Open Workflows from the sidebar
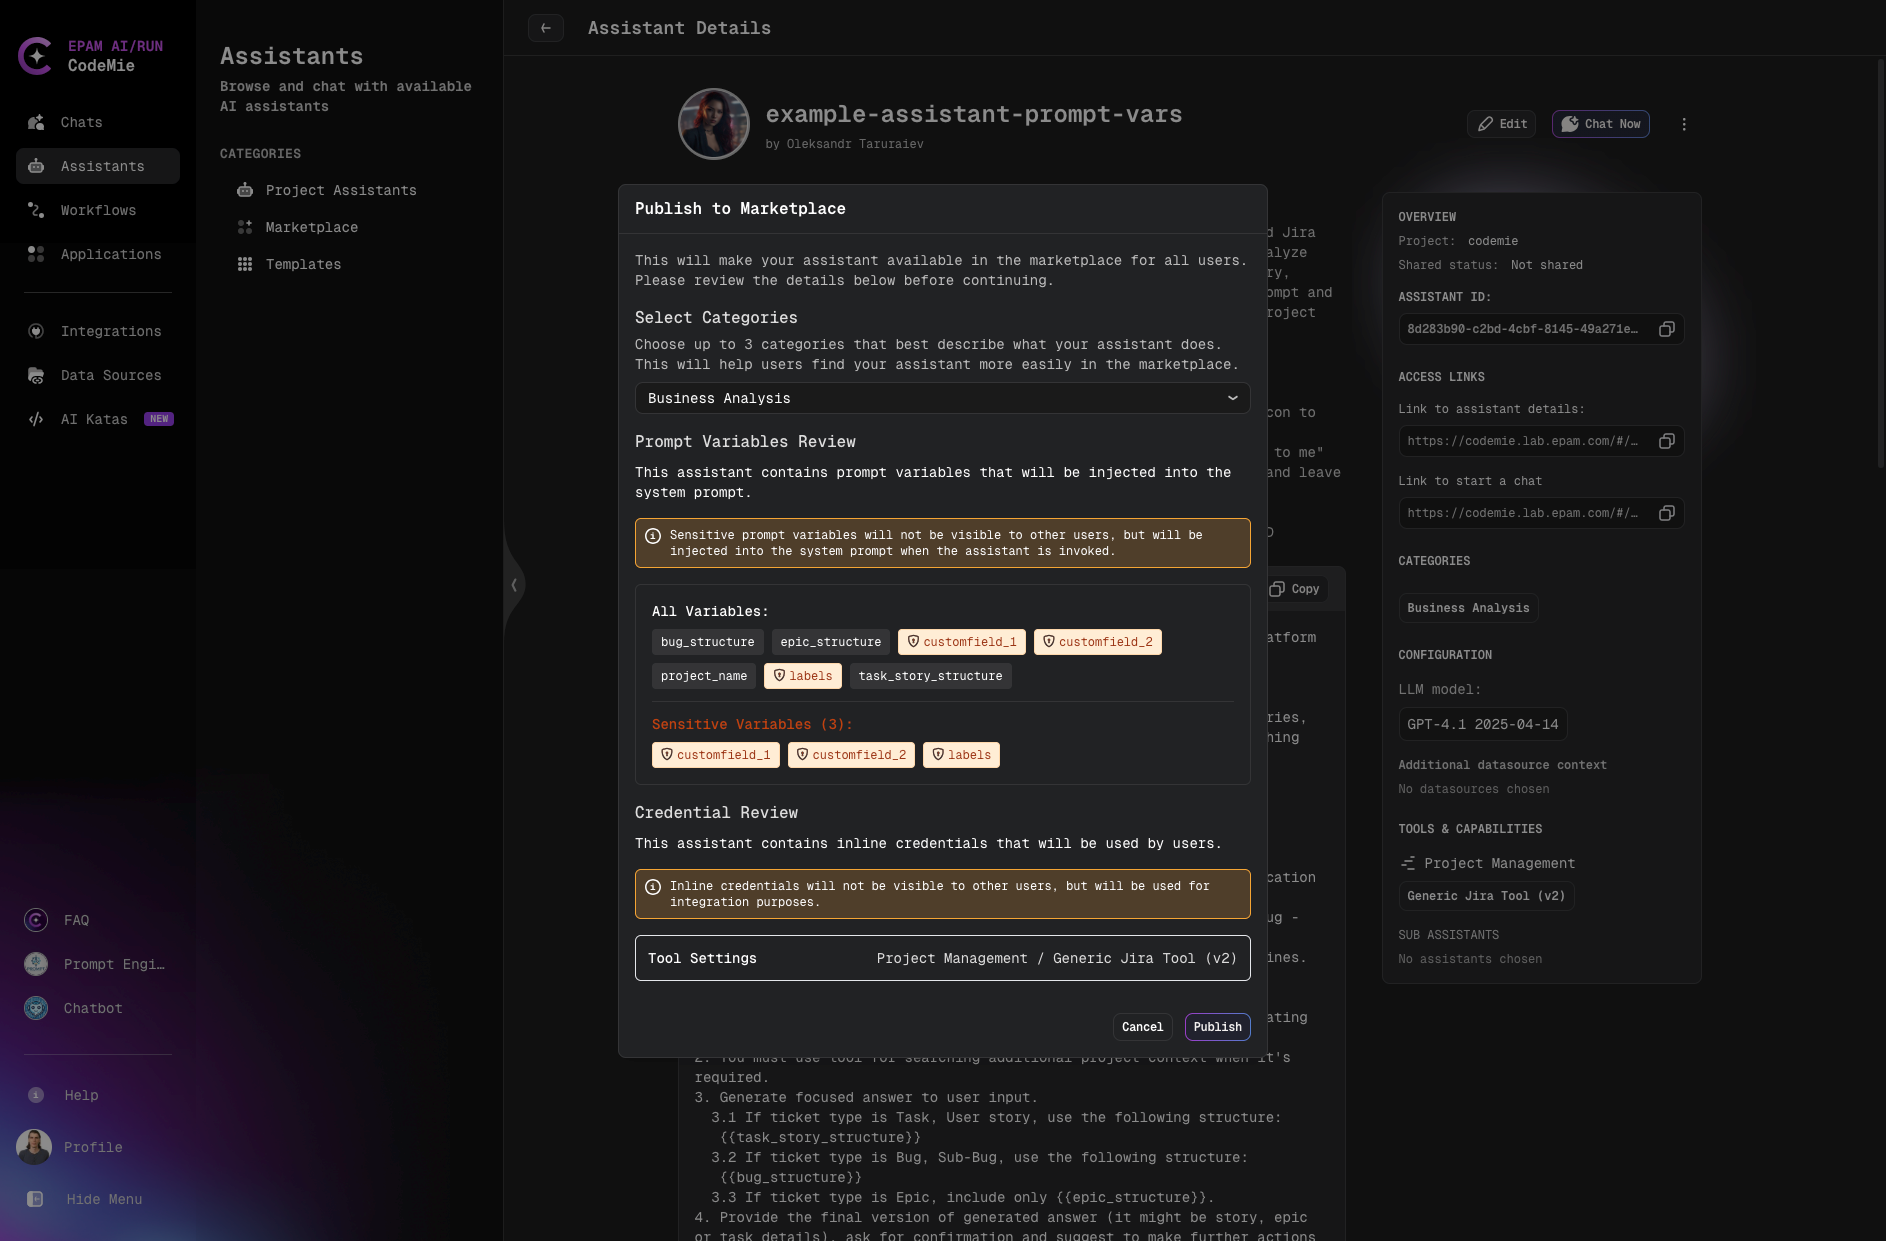Image resolution: width=1886 pixels, height=1241 pixels. [x=98, y=210]
